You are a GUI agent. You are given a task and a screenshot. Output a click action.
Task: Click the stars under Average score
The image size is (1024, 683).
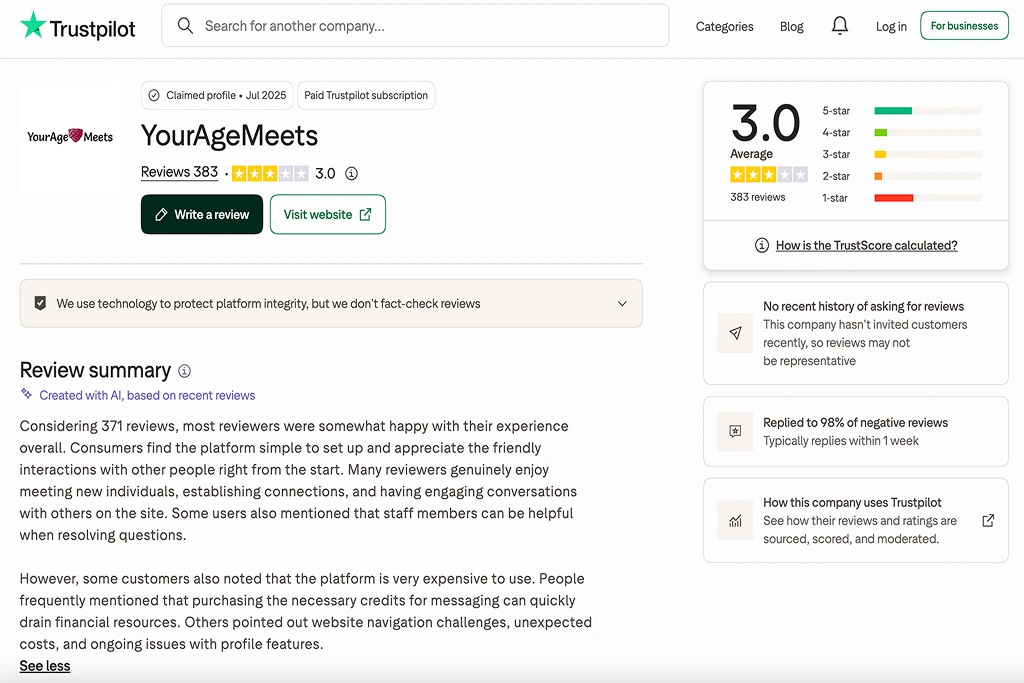tap(769, 174)
